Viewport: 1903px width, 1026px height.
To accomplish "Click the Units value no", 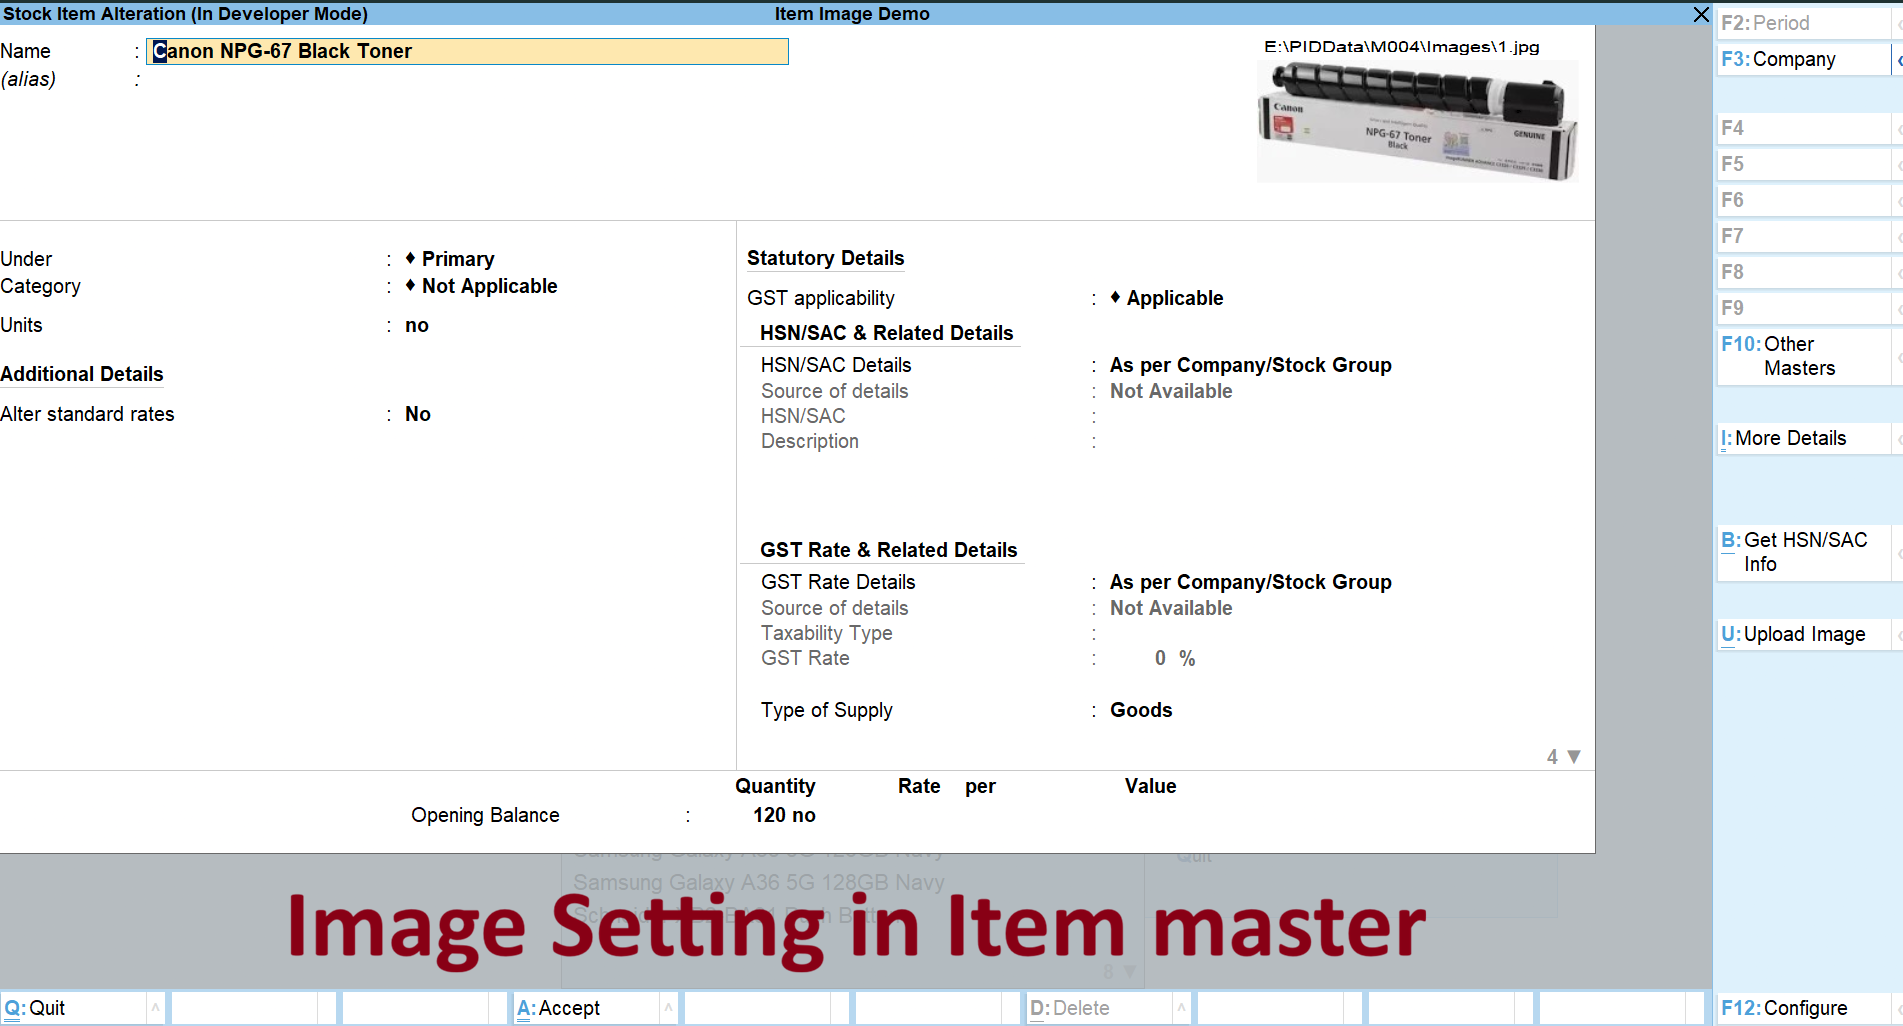I will click(417, 325).
